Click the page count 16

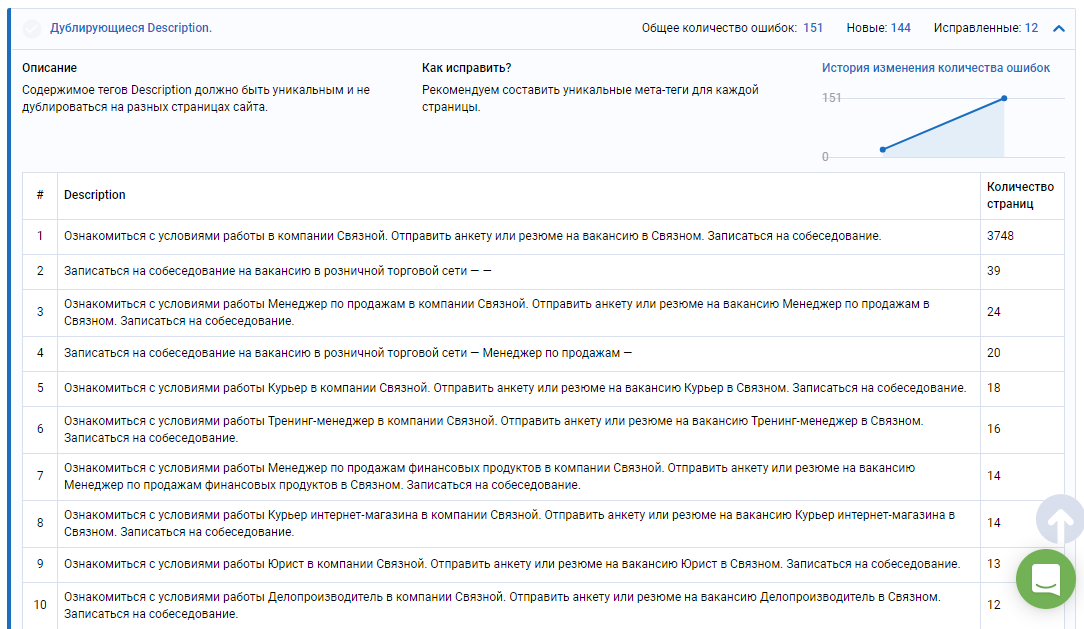point(993,429)
